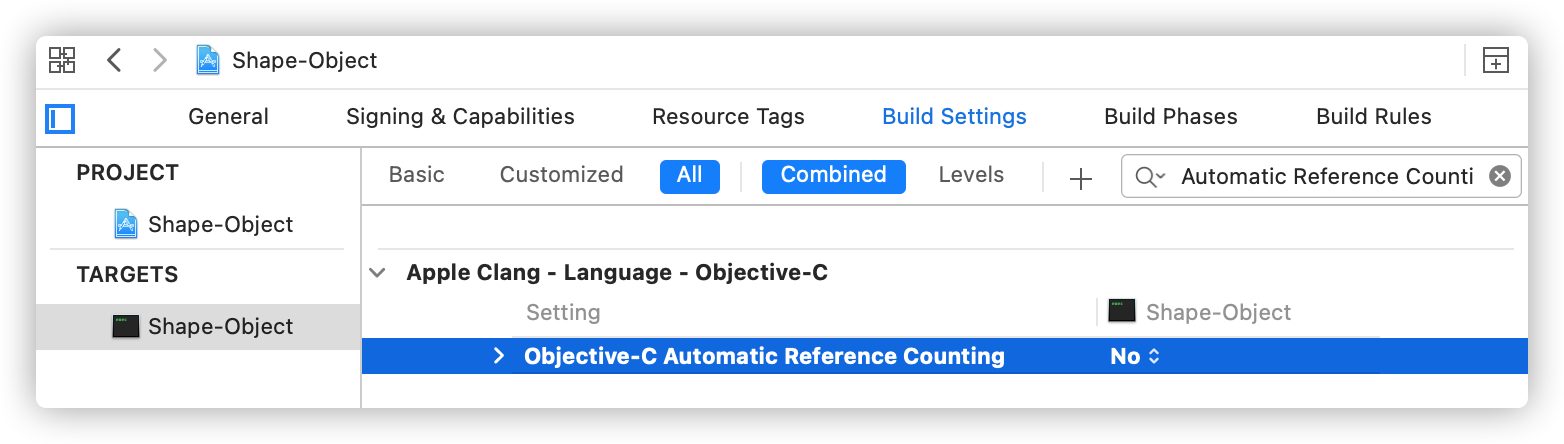Add an editor pane with plus icon
This screenshot has height=444, width=1564.
pos(1495,60)
